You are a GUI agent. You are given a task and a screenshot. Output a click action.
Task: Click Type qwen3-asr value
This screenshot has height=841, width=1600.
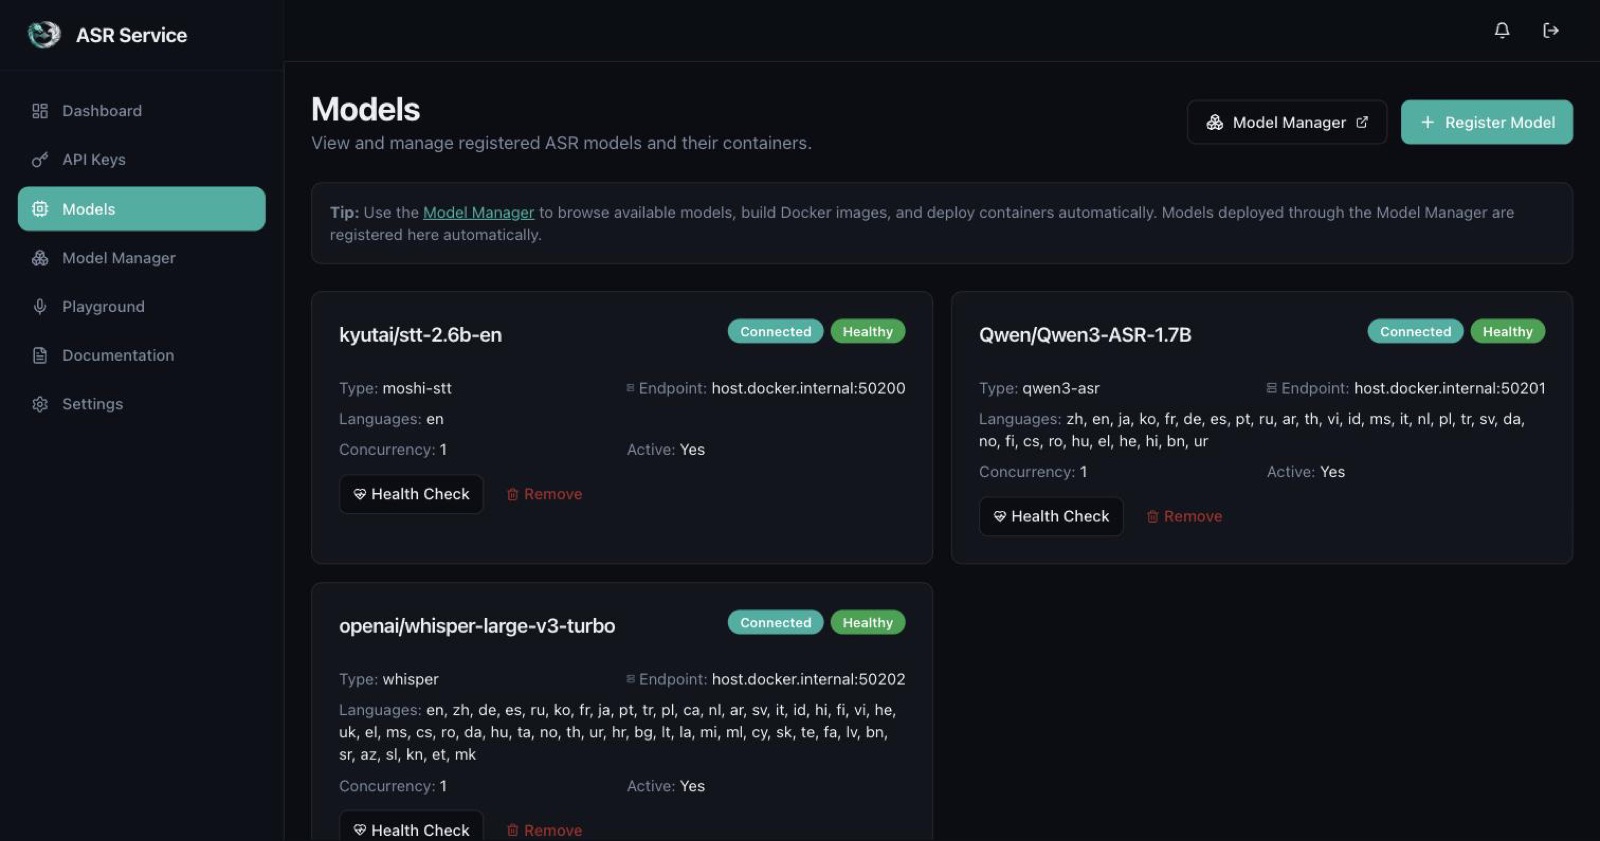(1061, 388)
